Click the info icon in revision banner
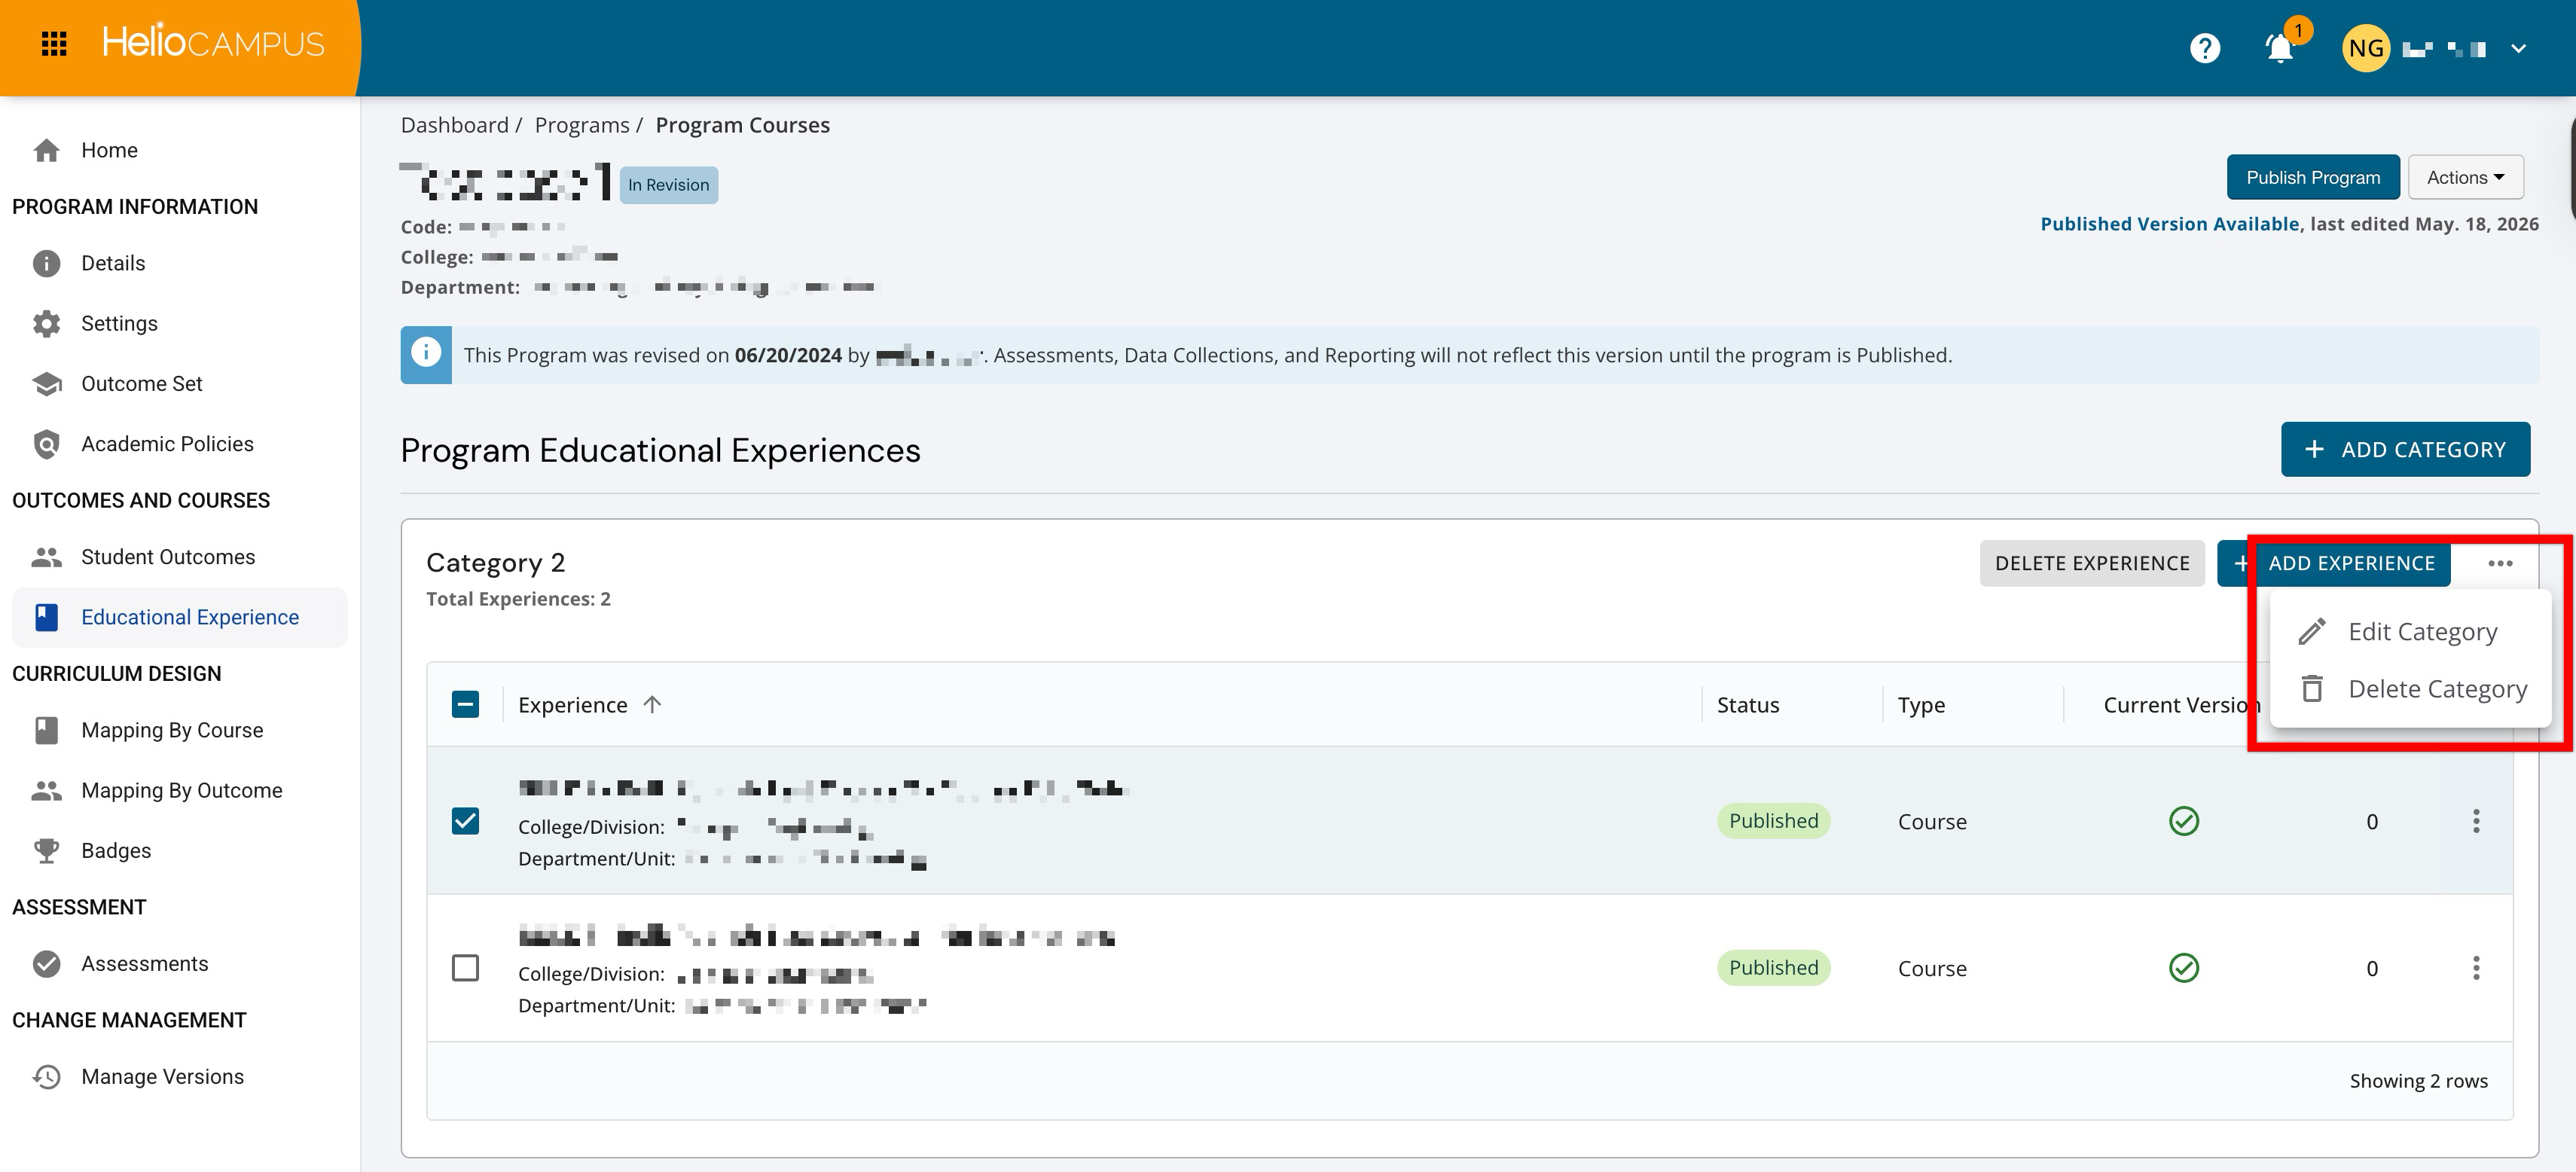This screenshot has width=2576, height=1172. tap(426, 354)
